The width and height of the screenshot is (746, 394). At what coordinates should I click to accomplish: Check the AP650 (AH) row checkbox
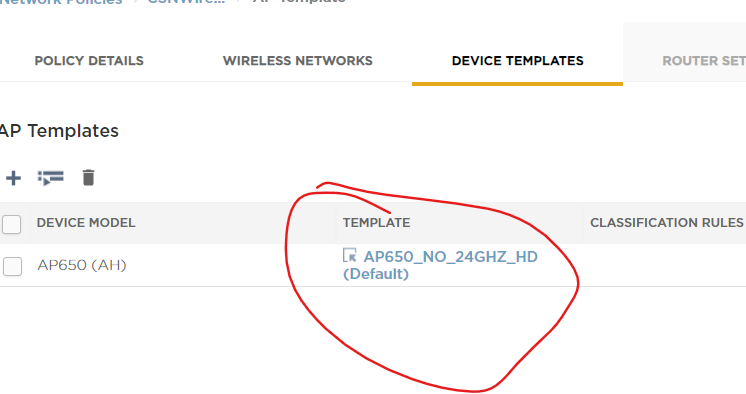tap(12, 266)
